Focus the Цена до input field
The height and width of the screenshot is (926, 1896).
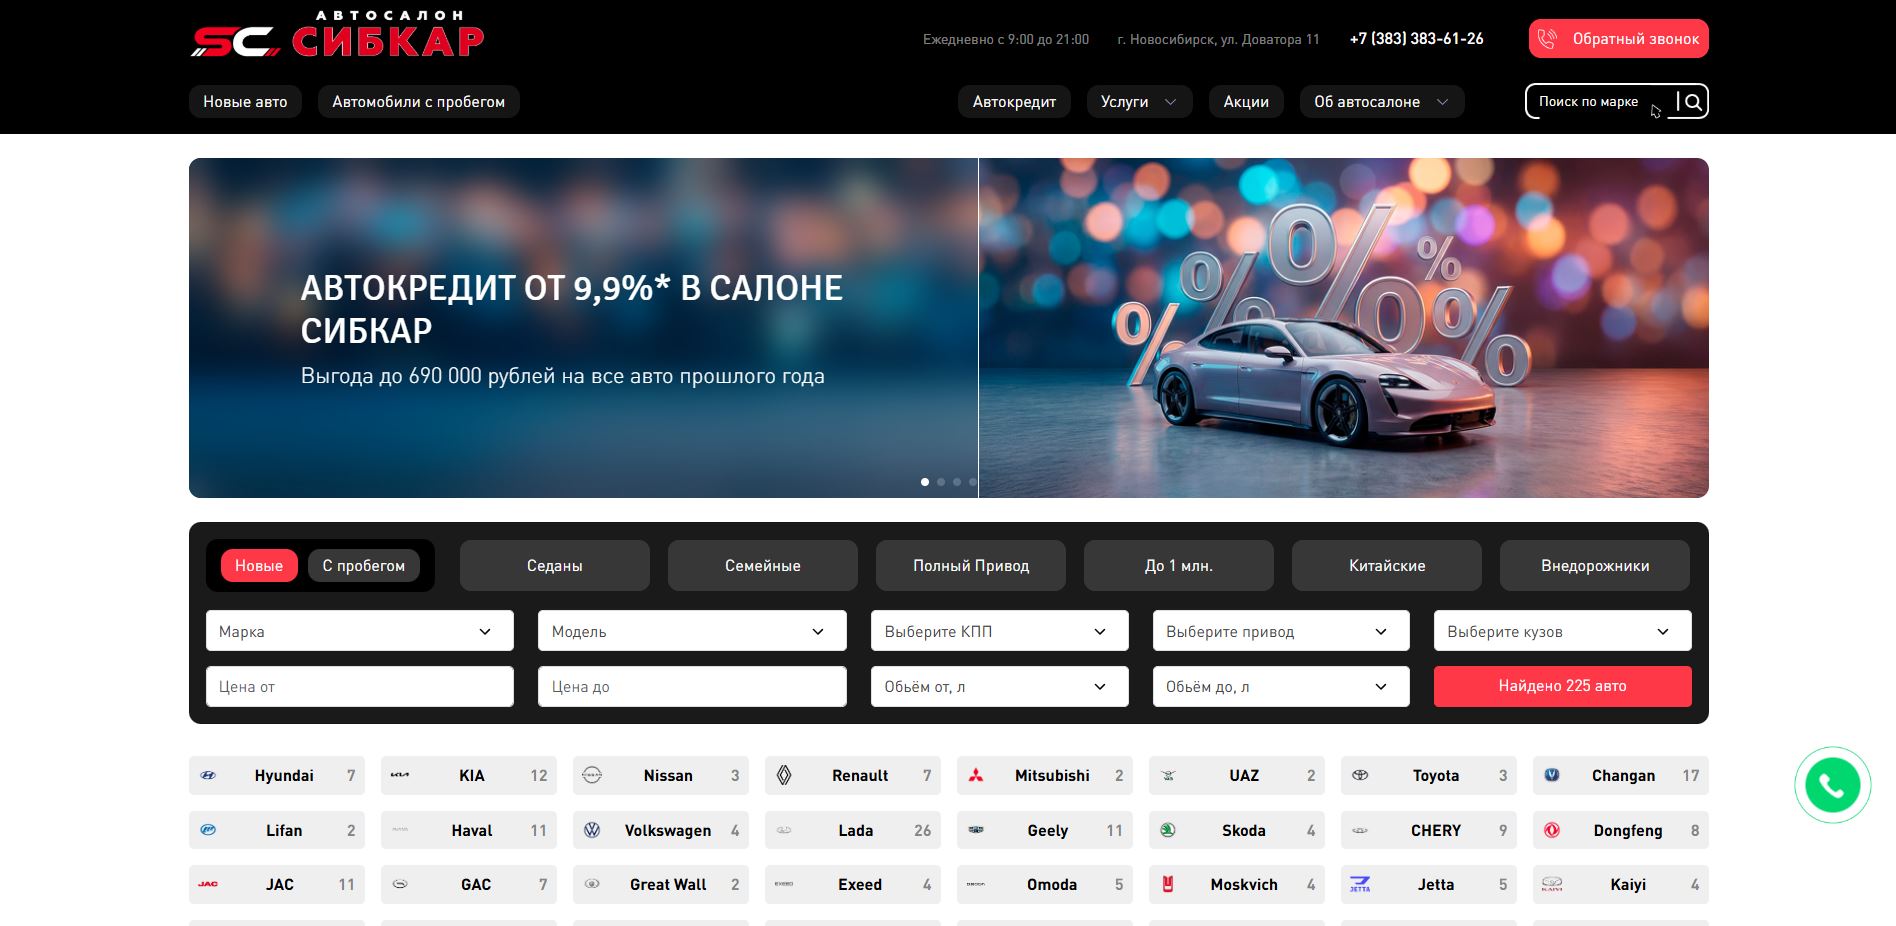(x=692, y=687)
